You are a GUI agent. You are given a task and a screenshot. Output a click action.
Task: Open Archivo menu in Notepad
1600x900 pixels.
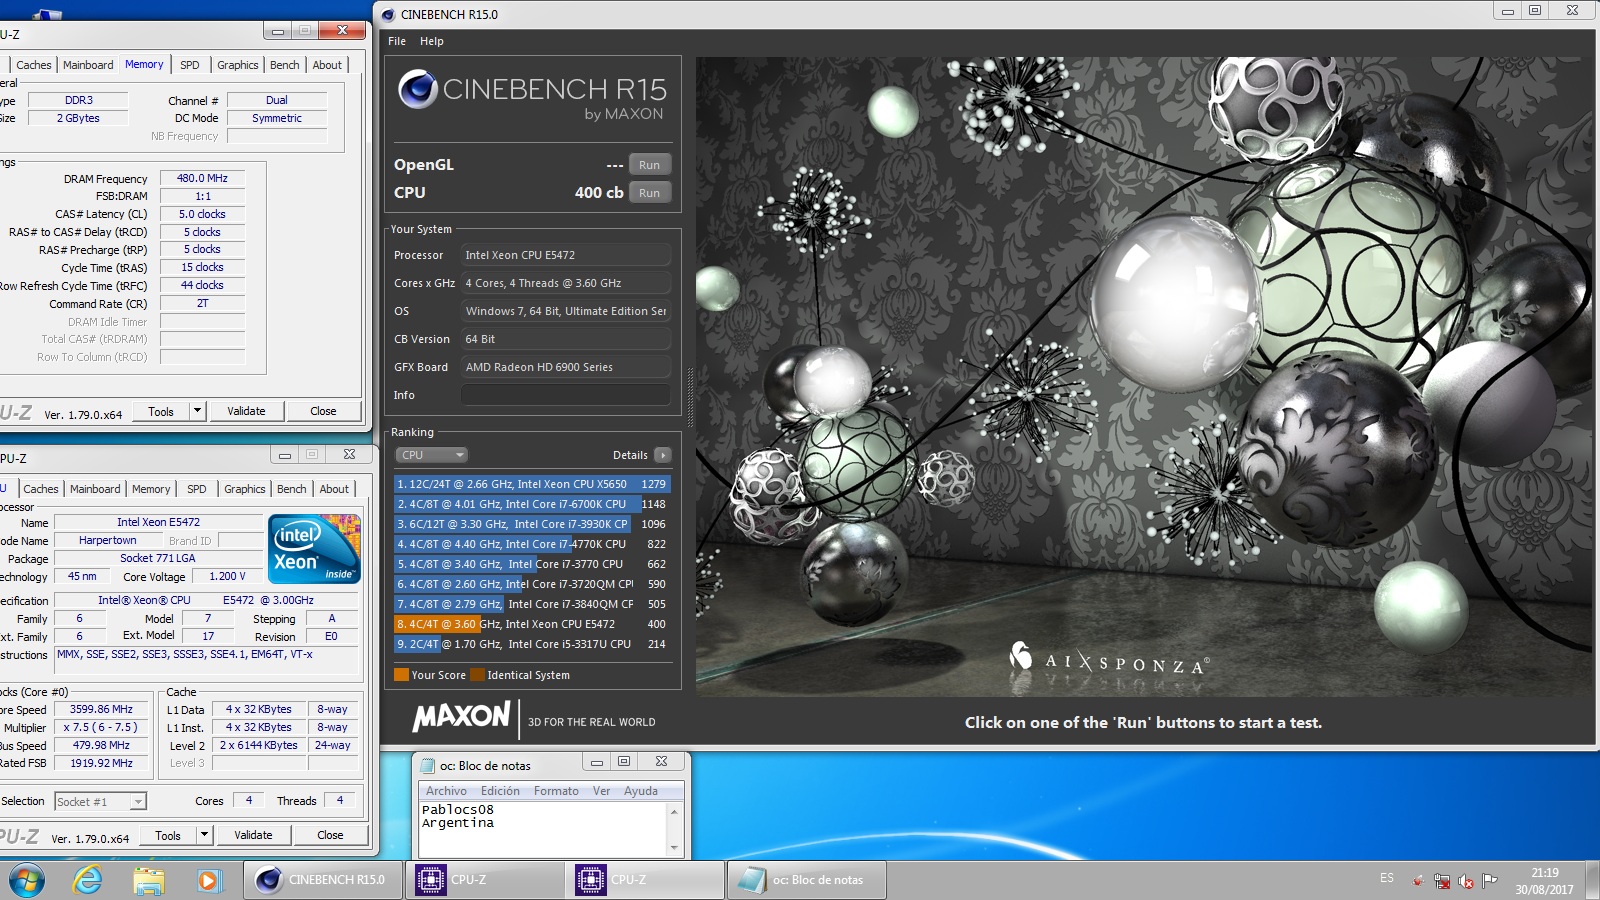pos(446,791)
